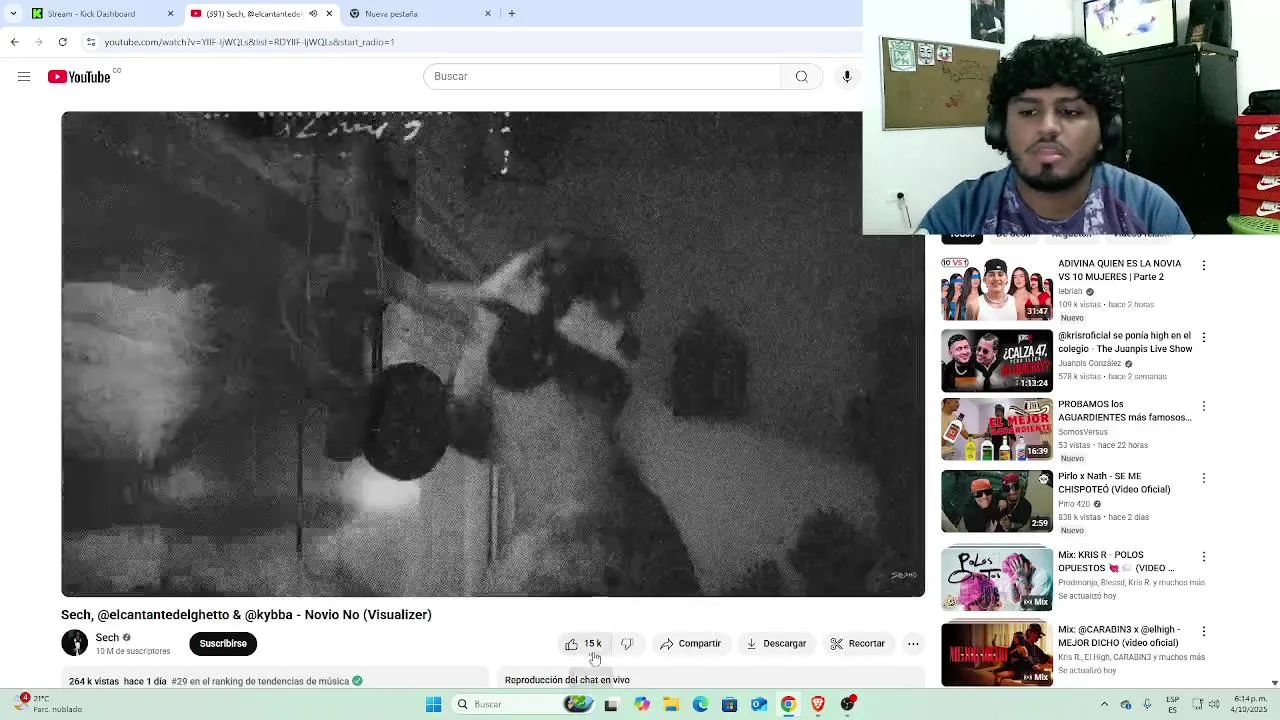Open the Copilot taskbar icon
Screen dimensions: 1280x720
tap(641, 705)
